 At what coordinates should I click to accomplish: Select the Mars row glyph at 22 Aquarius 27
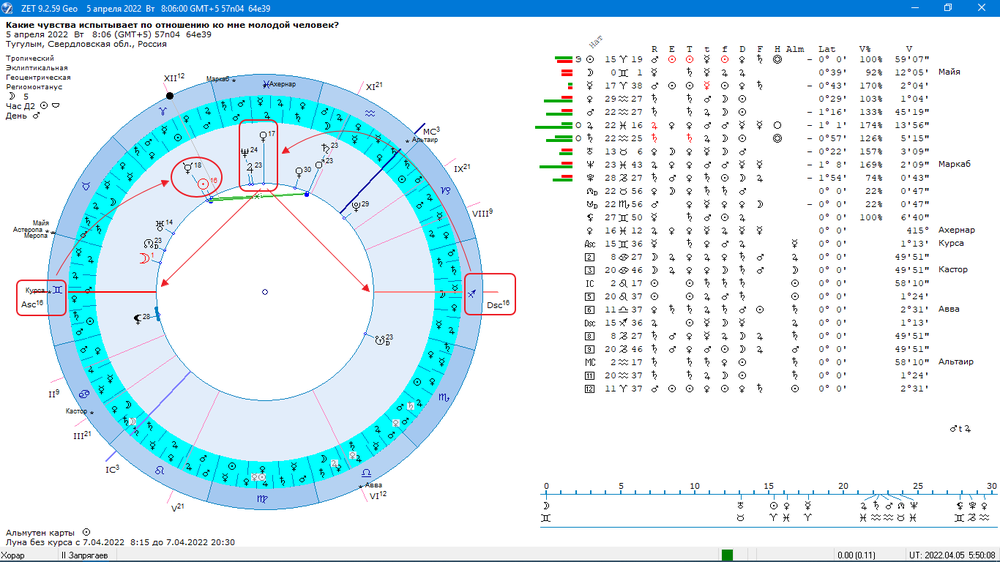coord(590,112)
